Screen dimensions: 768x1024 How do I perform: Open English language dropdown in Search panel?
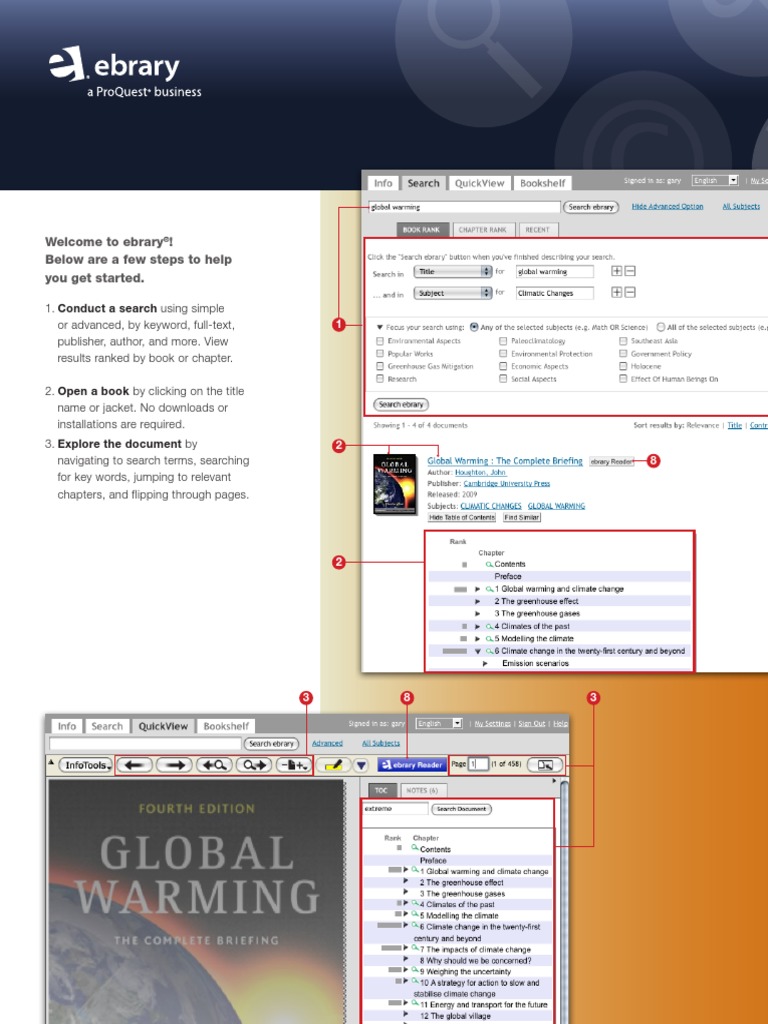(x=715, y=180)
